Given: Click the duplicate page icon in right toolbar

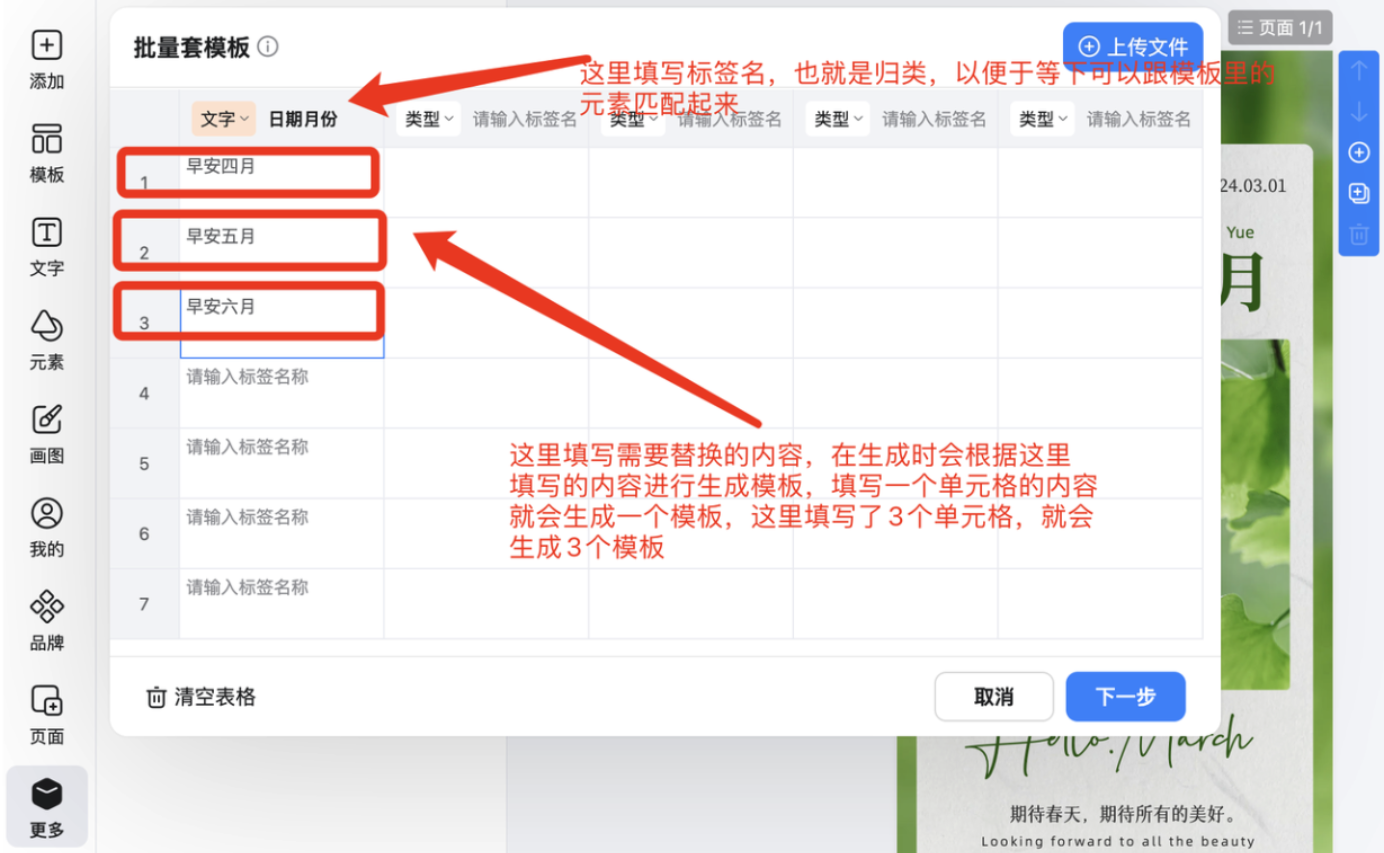Looking at the screenshot, I should tap(1358, 193).
